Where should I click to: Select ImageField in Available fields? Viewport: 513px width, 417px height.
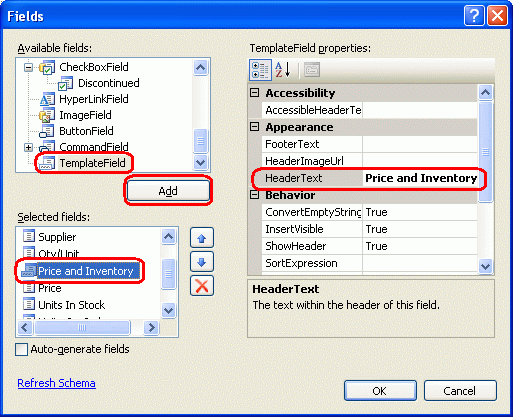(85, 115)
